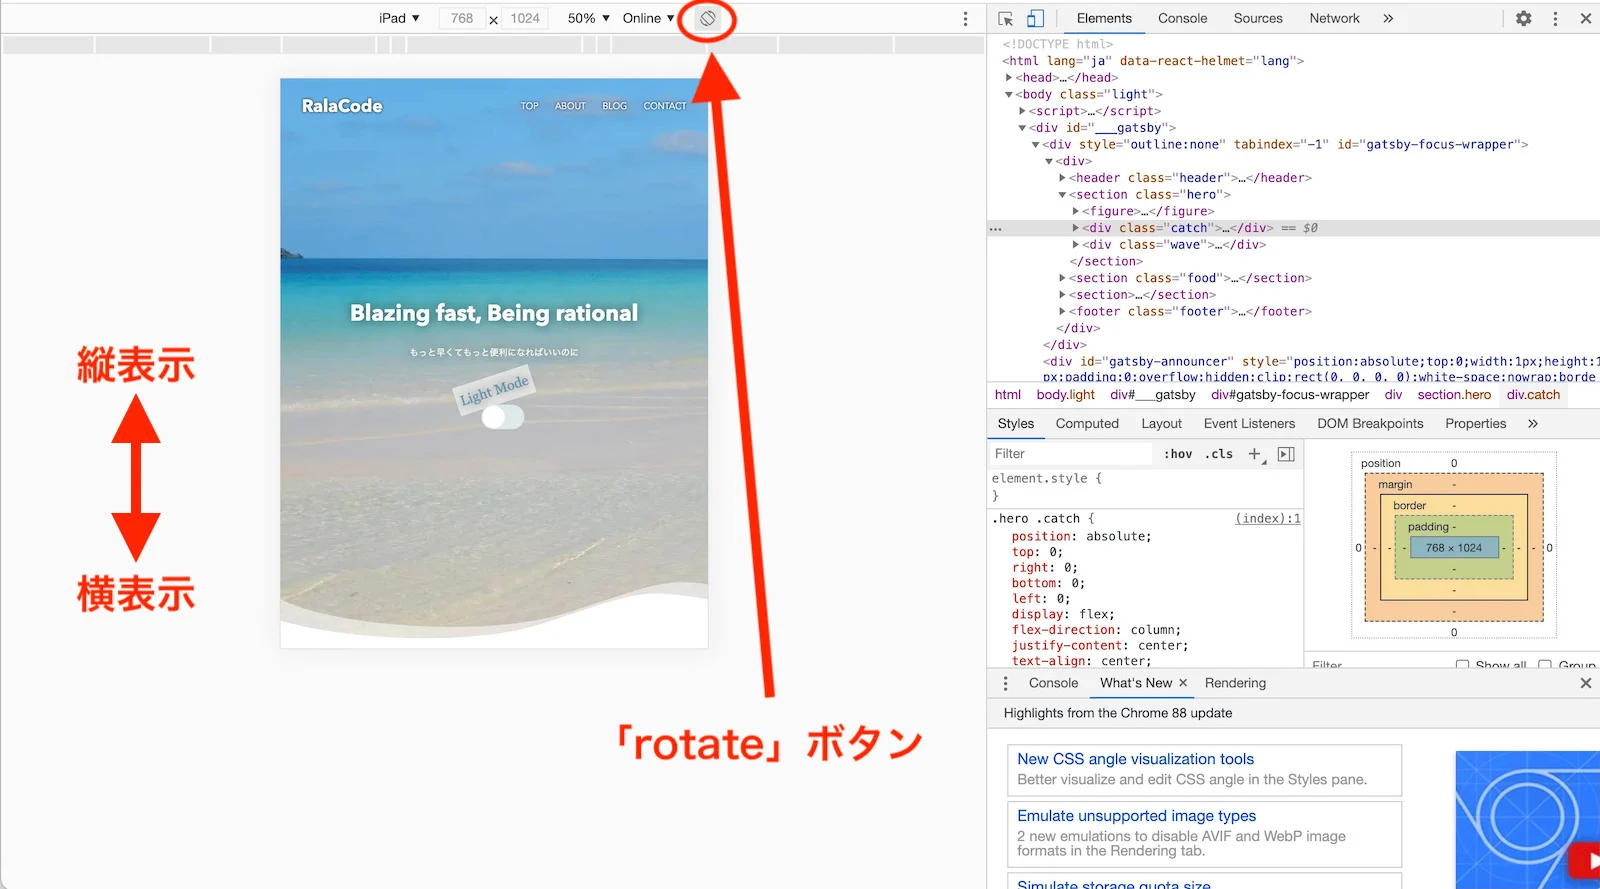1600x889 pixels.
Task: Click the rotate device orientation icon
Action: (x=707, y=18)
